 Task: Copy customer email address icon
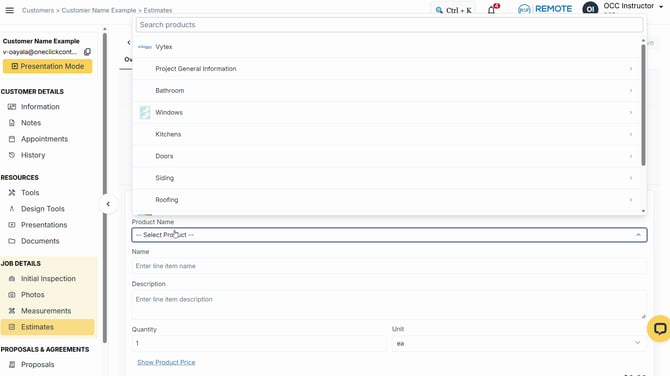coord(87,52)
